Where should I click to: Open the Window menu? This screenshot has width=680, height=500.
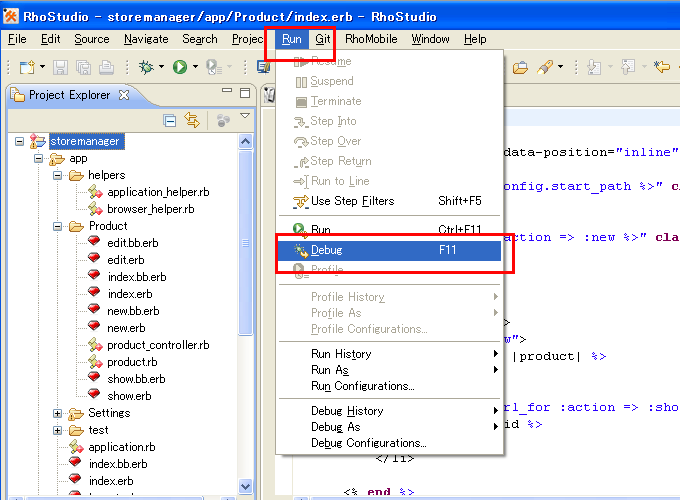pos(430,39)
